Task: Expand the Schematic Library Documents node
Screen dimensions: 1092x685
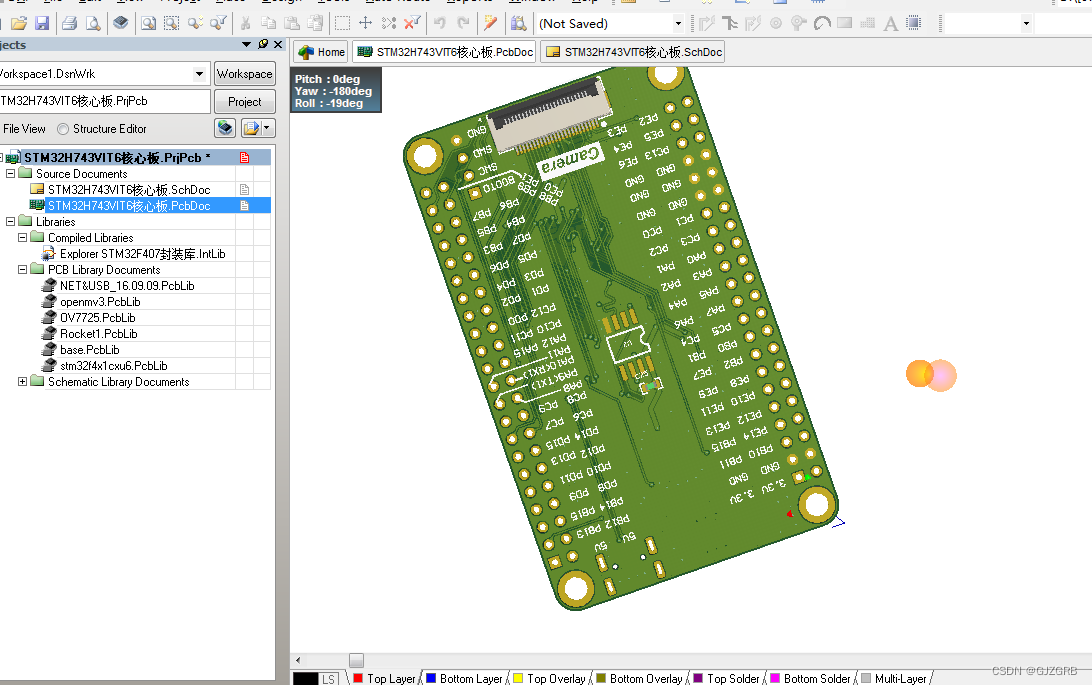Action: [22, 381]
